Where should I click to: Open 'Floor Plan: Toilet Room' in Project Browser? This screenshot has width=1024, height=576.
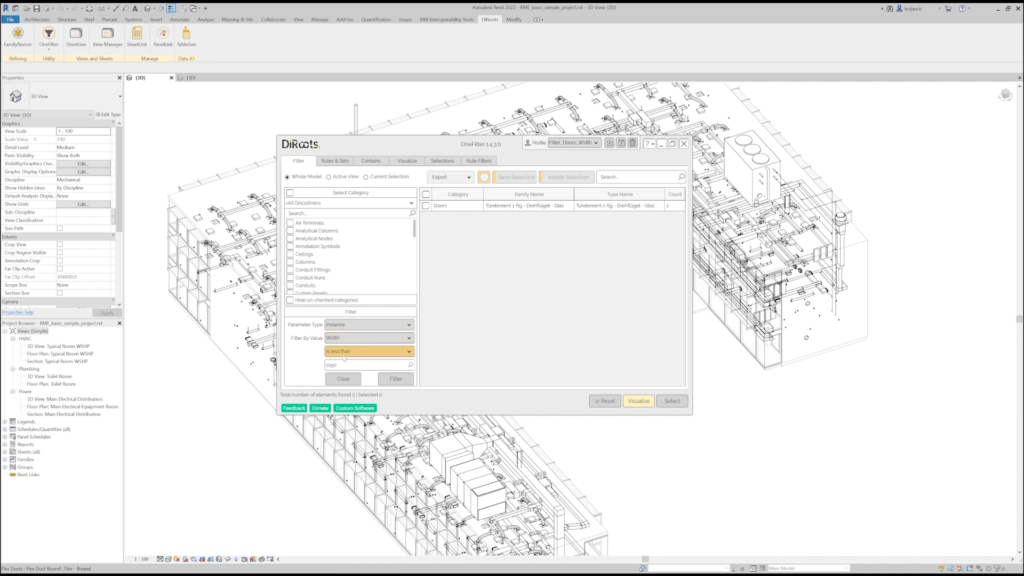click(x=51, y=384)
